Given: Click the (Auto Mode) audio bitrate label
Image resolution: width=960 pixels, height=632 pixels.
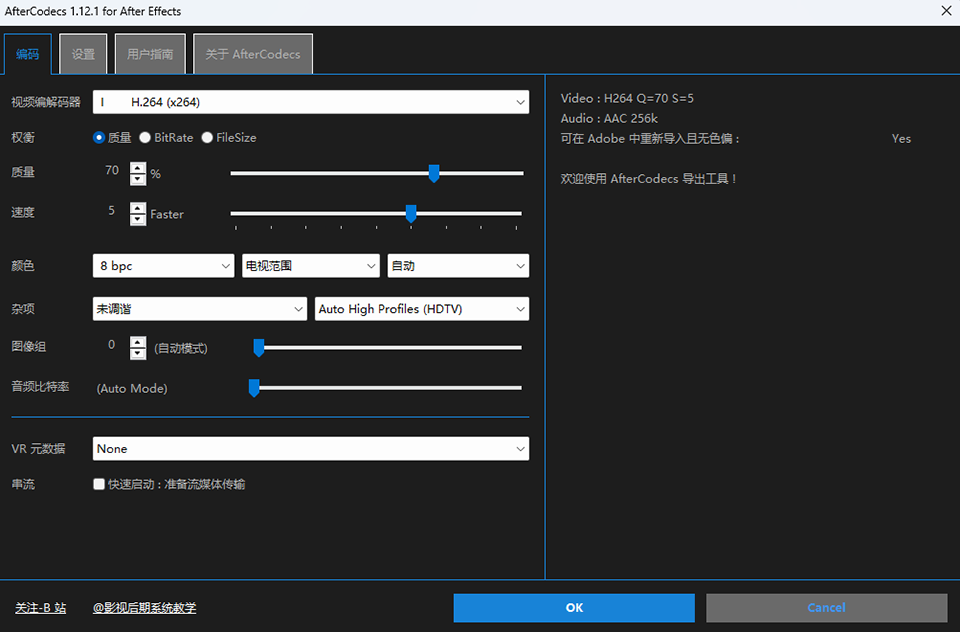Looking at the screenshot, I should click(132, 388).
